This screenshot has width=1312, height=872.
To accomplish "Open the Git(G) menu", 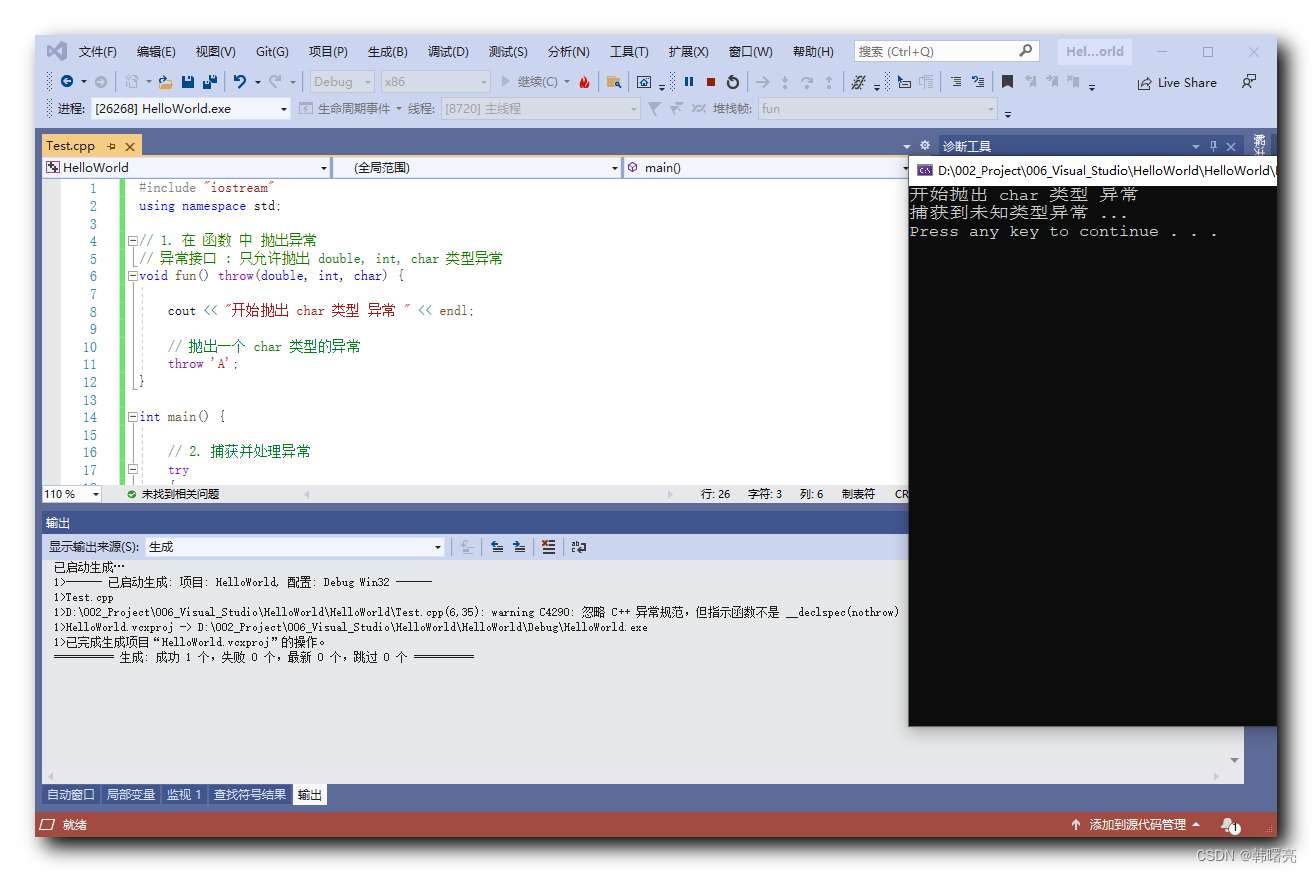I will coord(272,52).
